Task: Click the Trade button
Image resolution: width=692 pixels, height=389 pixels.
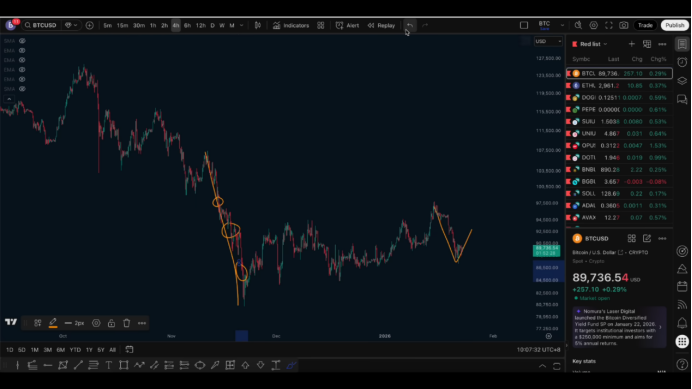Action: (x=645, y=25)
